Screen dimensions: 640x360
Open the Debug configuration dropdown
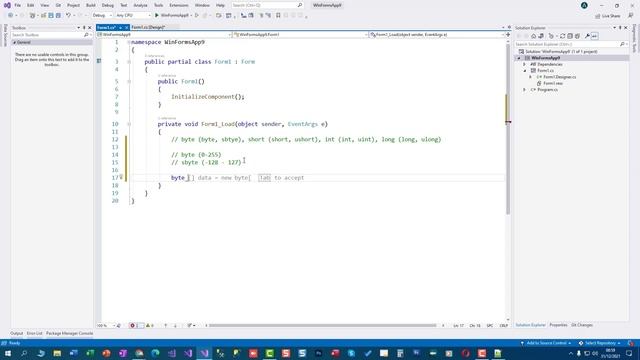click(102, 15)
